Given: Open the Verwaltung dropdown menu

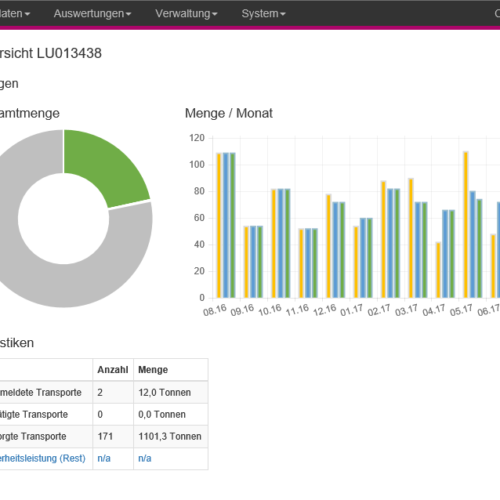Looking at the screenshot, I should 186,14.
